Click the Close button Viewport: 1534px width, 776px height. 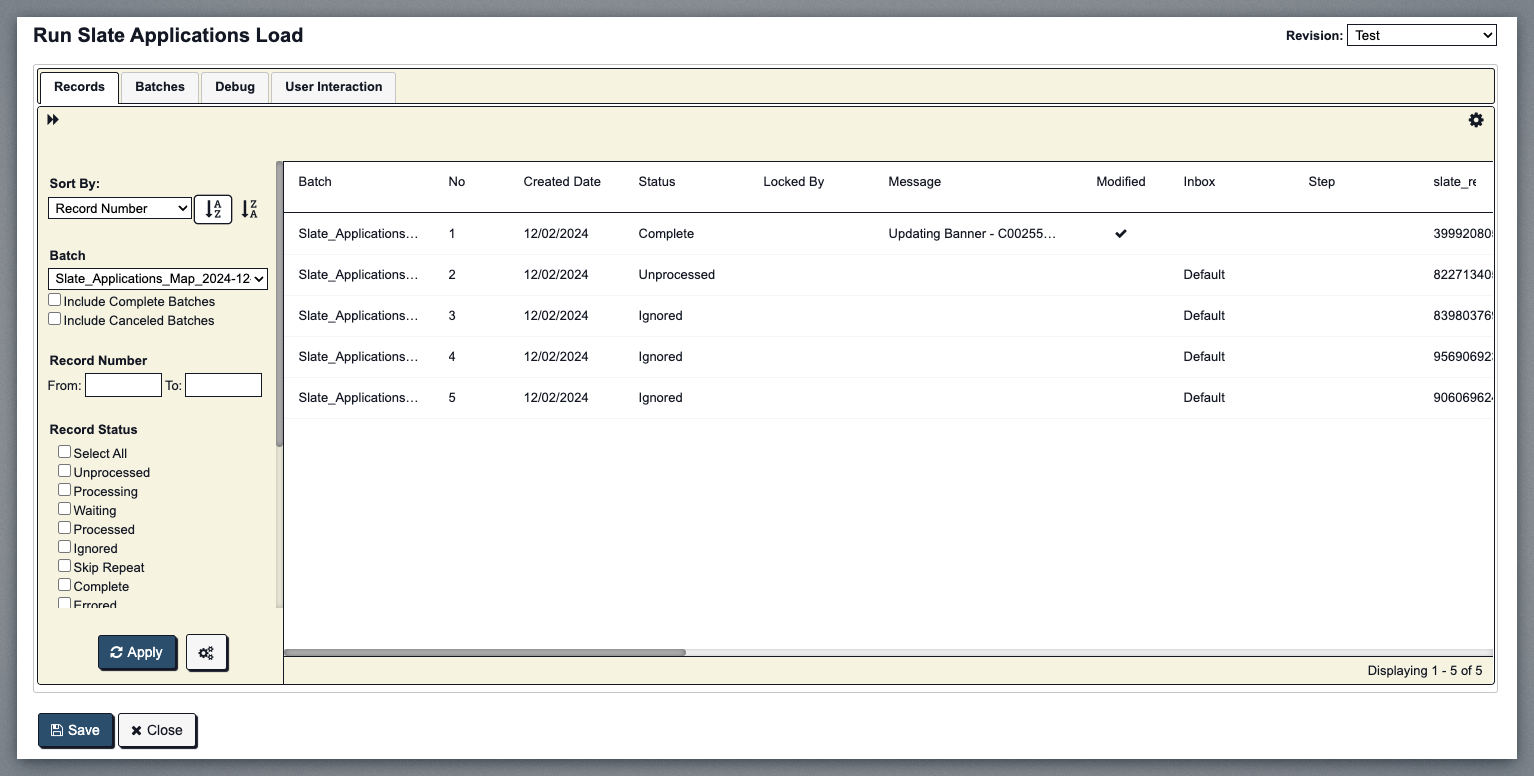tap(157, 730)
